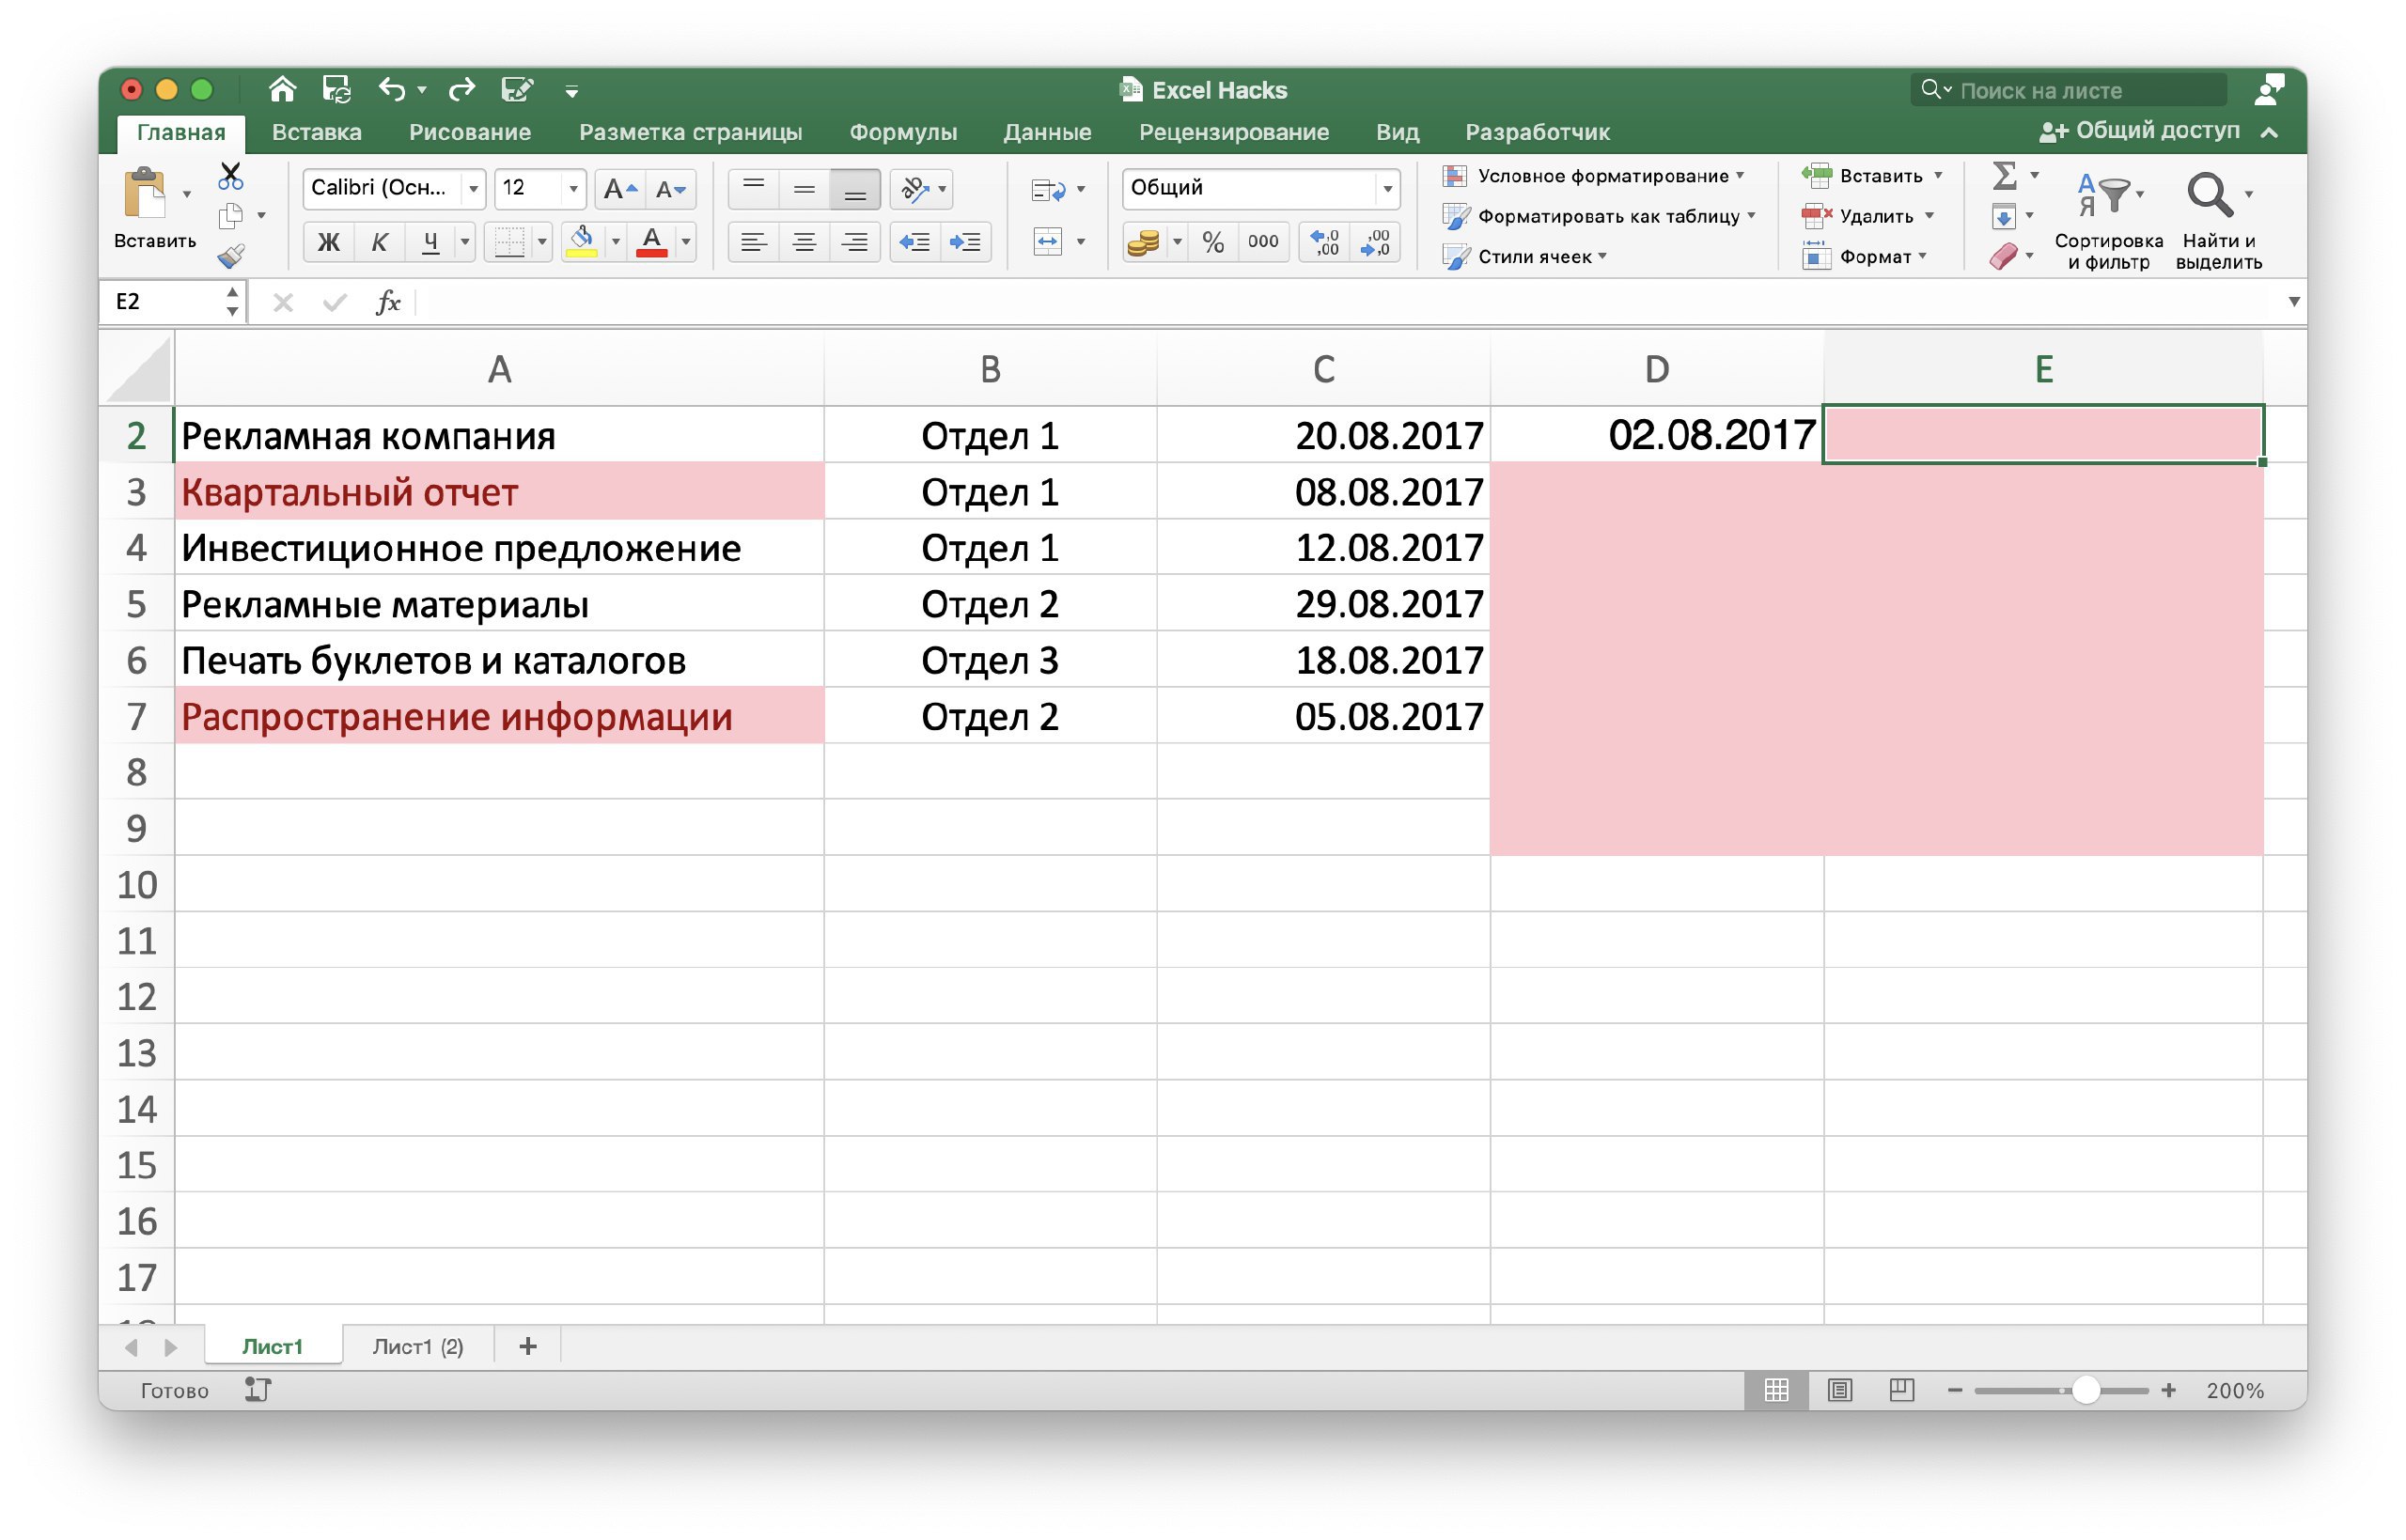Expand the font size dropdown 12
Screen dimensions: 2406x1540
pos(565,191)
